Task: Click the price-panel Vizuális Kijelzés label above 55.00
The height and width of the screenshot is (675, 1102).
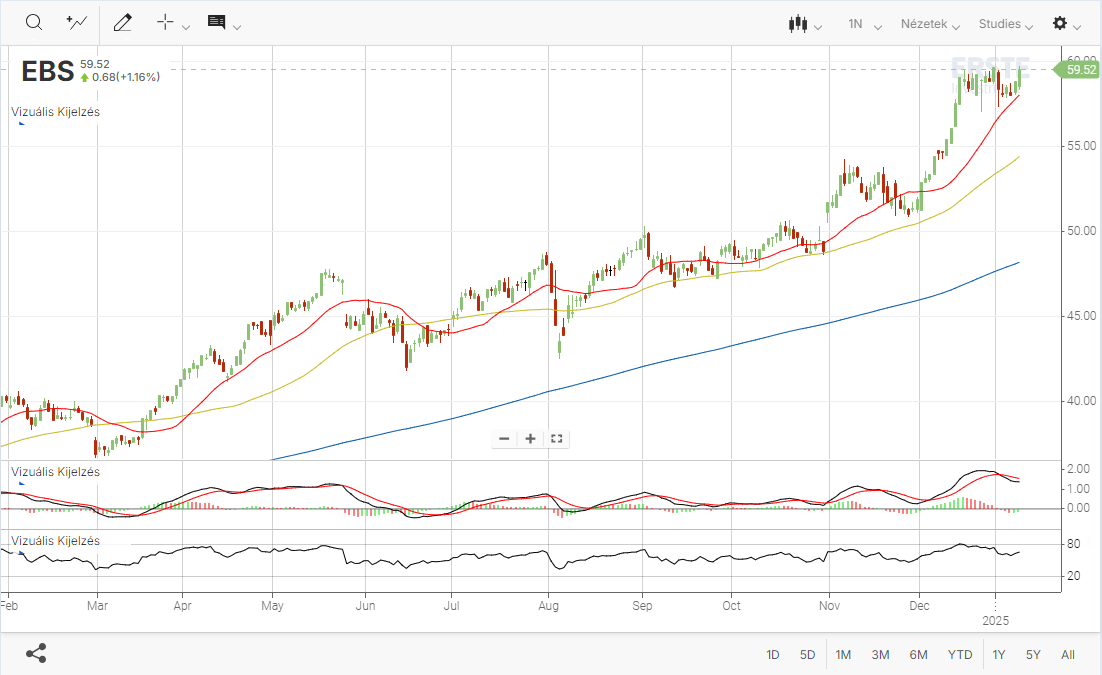Action: (x=56, y=112)
